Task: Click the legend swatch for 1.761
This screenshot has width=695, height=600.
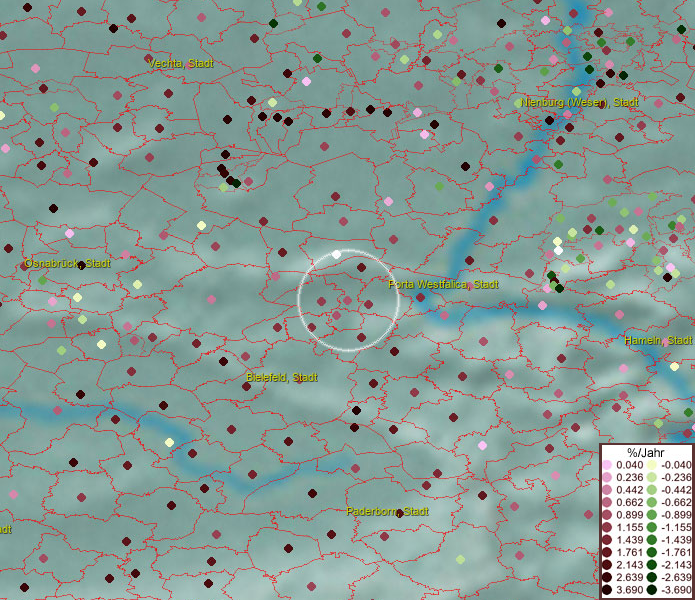Action: coord(607,552)
